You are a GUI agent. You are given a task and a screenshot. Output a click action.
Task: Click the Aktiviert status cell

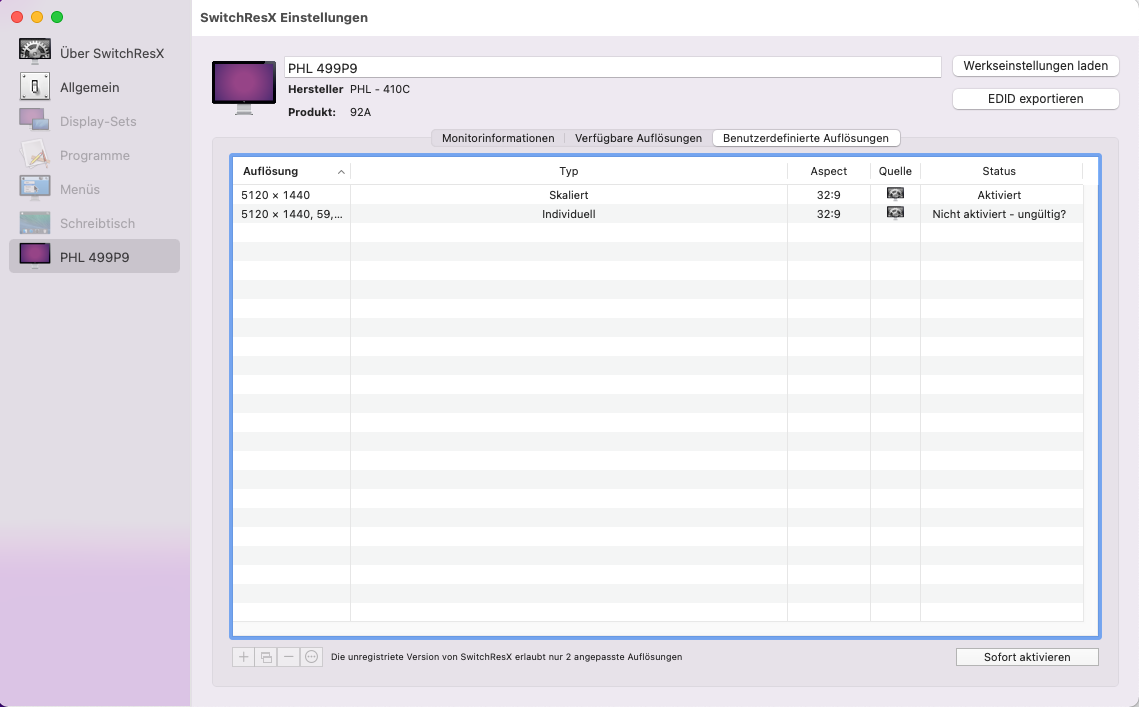click(999, 195)
